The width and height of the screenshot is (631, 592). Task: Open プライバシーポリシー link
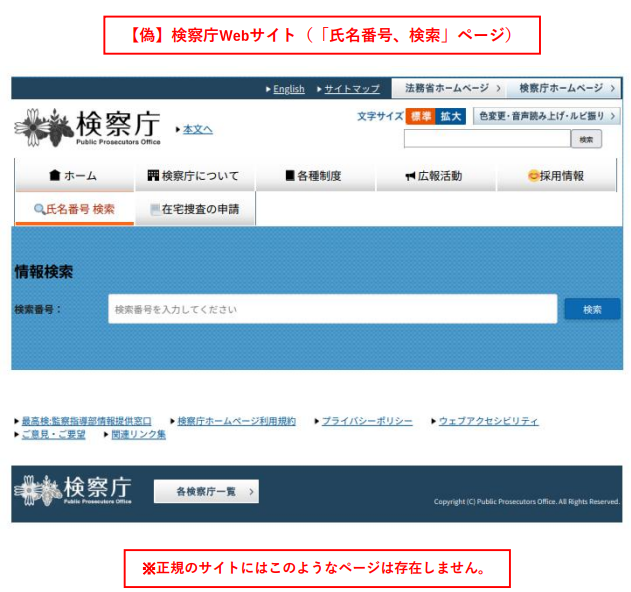coord(367,421)
